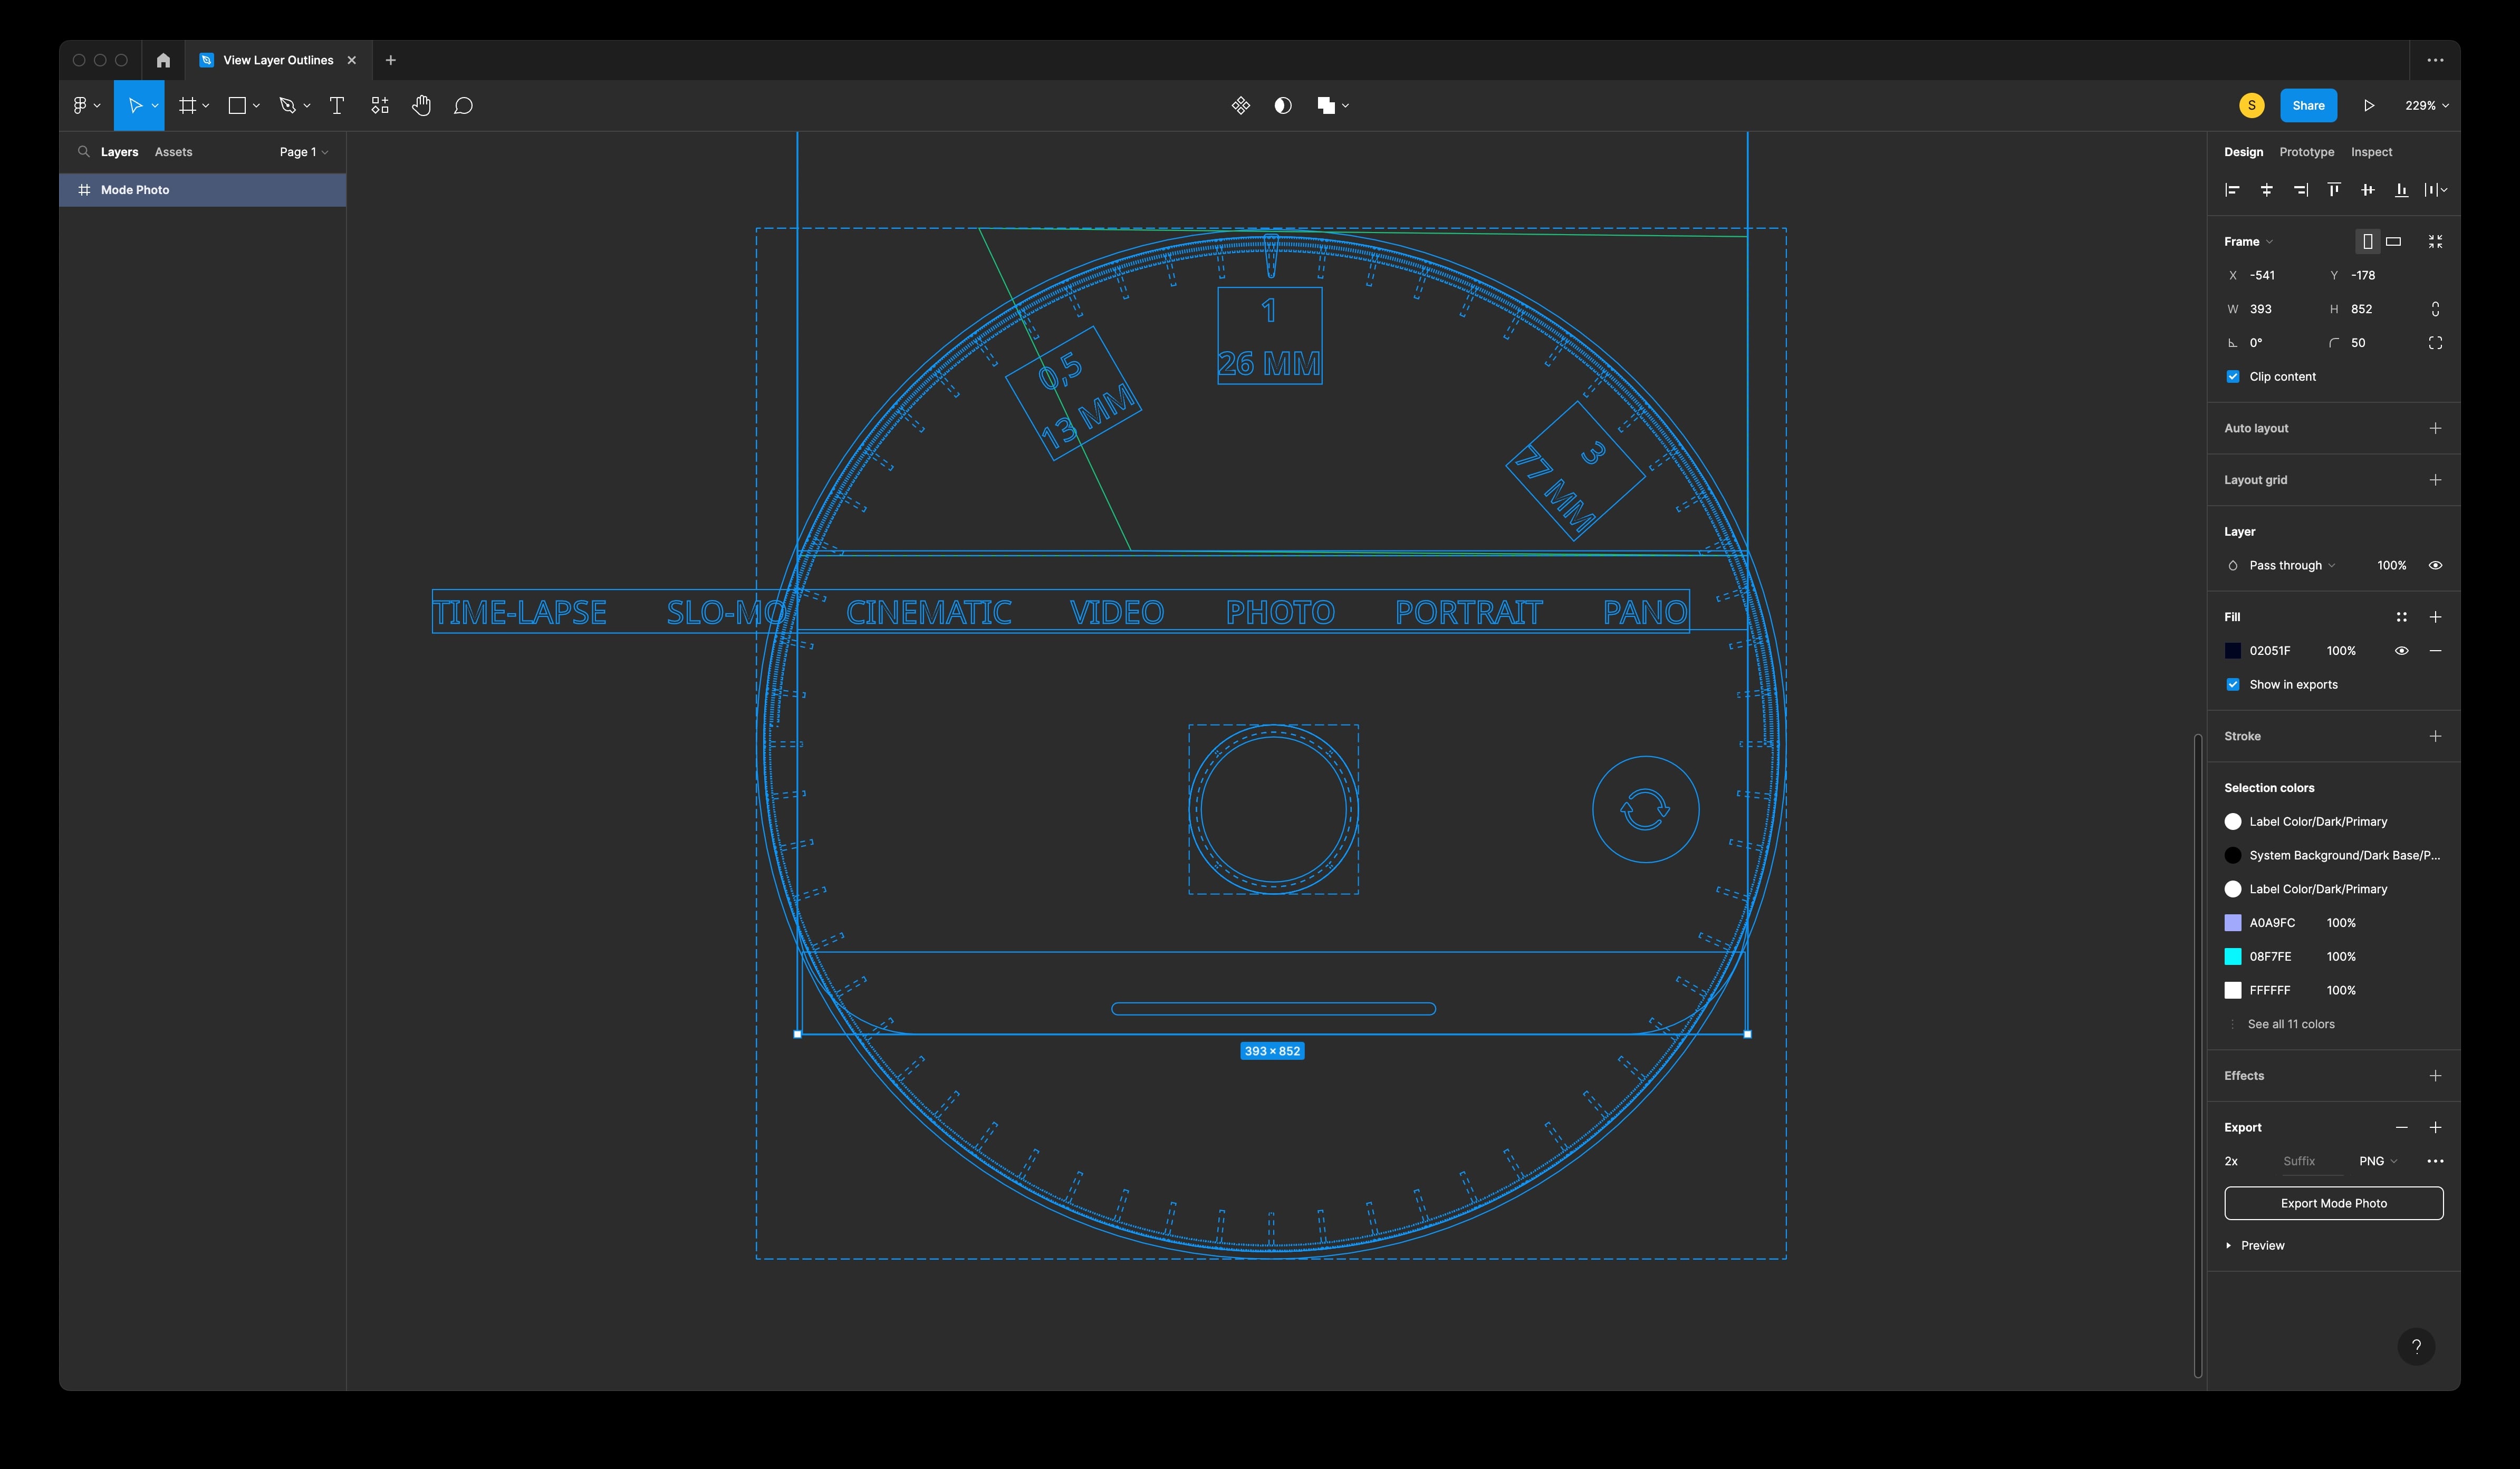Select the Text tool
The width and height of the screenshot is (2520, 1469).
pyautogui.click(x=337, y=105)
